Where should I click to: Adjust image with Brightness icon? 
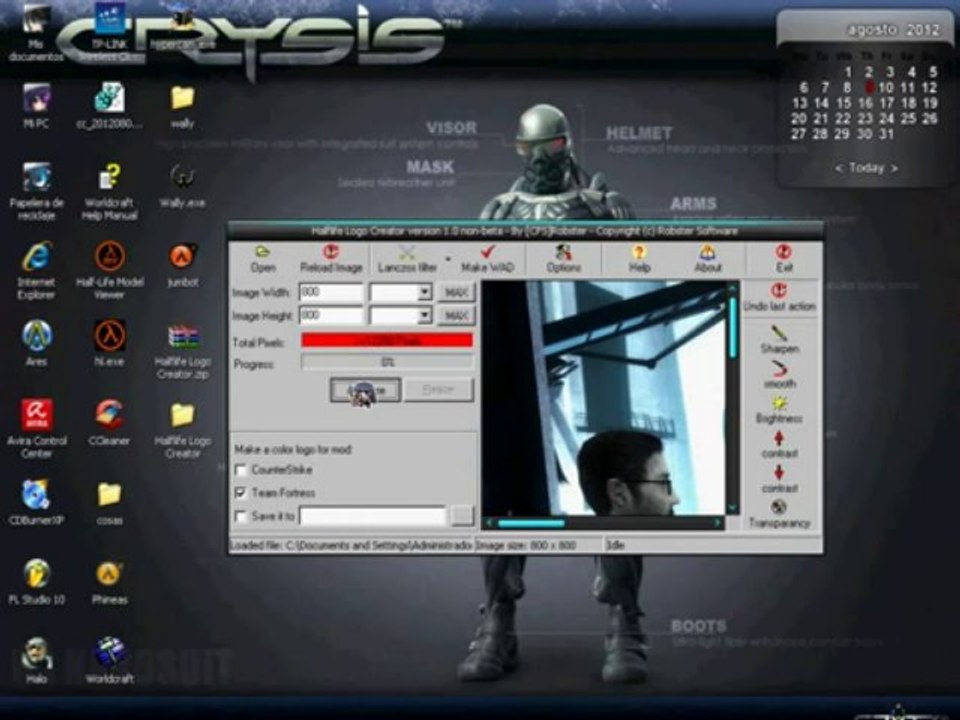pyautogui.click(x=779, y=403)
